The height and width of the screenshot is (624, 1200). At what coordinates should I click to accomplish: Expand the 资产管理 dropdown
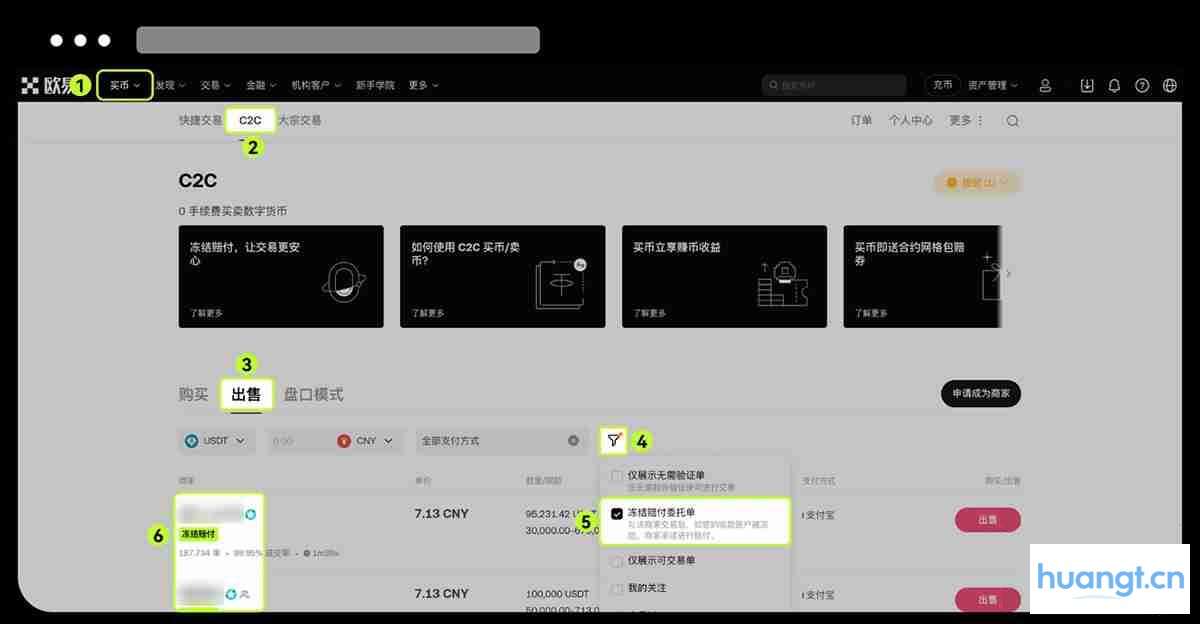coord(991,85)
